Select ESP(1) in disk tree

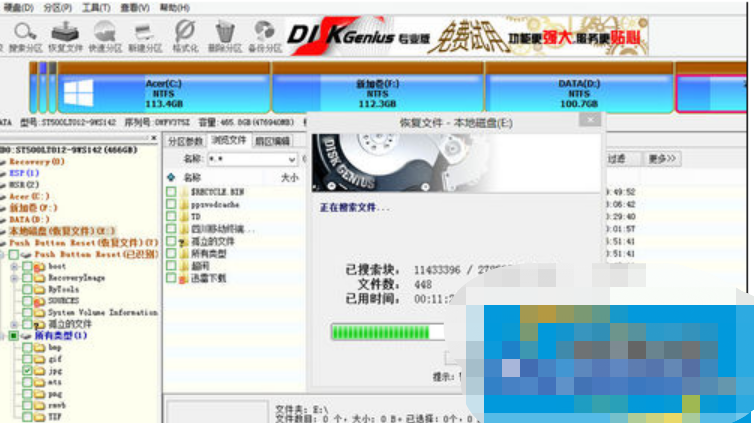[24, 173]
